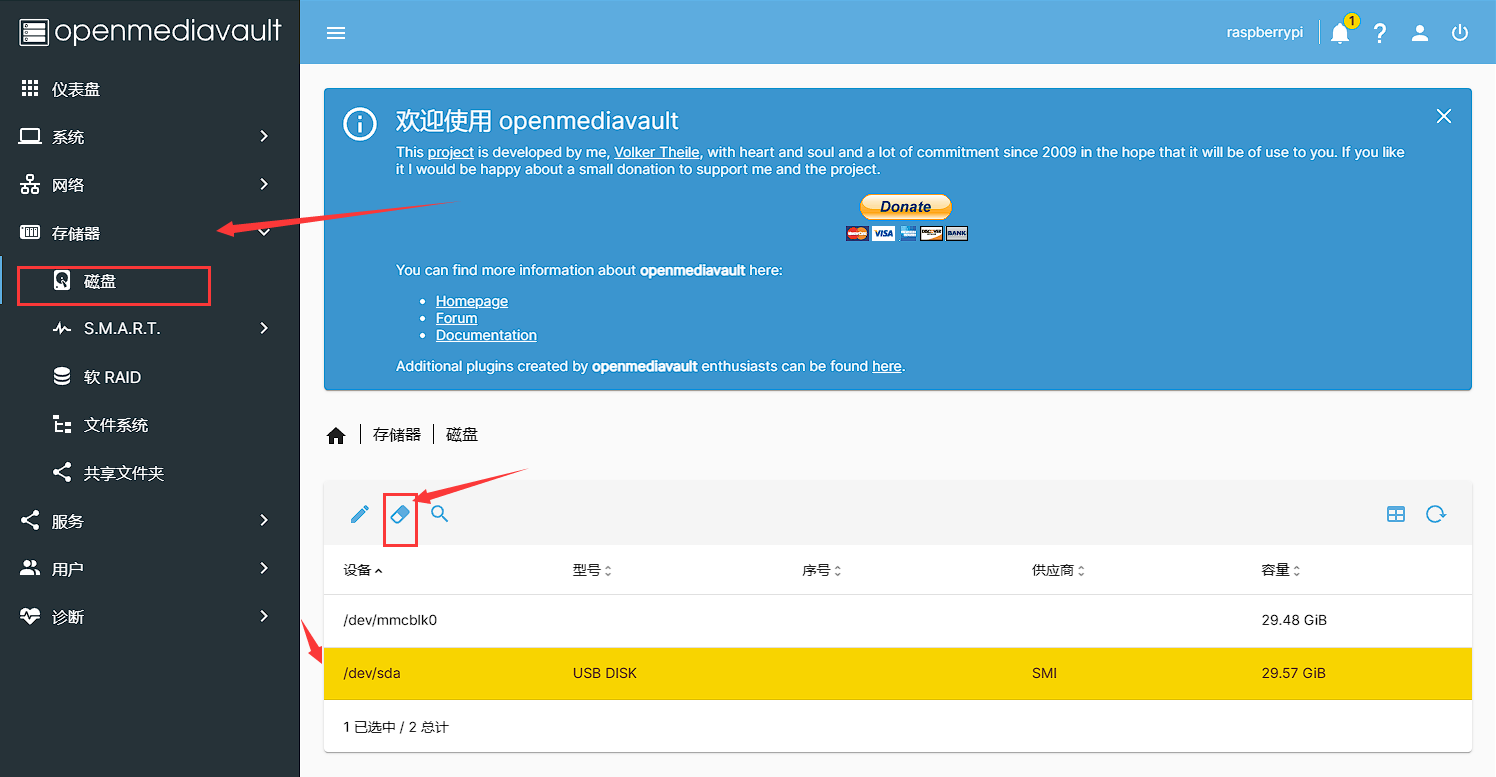Image resolution: width=1496 pixels, height=777 pixels.
Task: Click the 诊断 heartbeat icon
Action: click(x=30, y=617)
